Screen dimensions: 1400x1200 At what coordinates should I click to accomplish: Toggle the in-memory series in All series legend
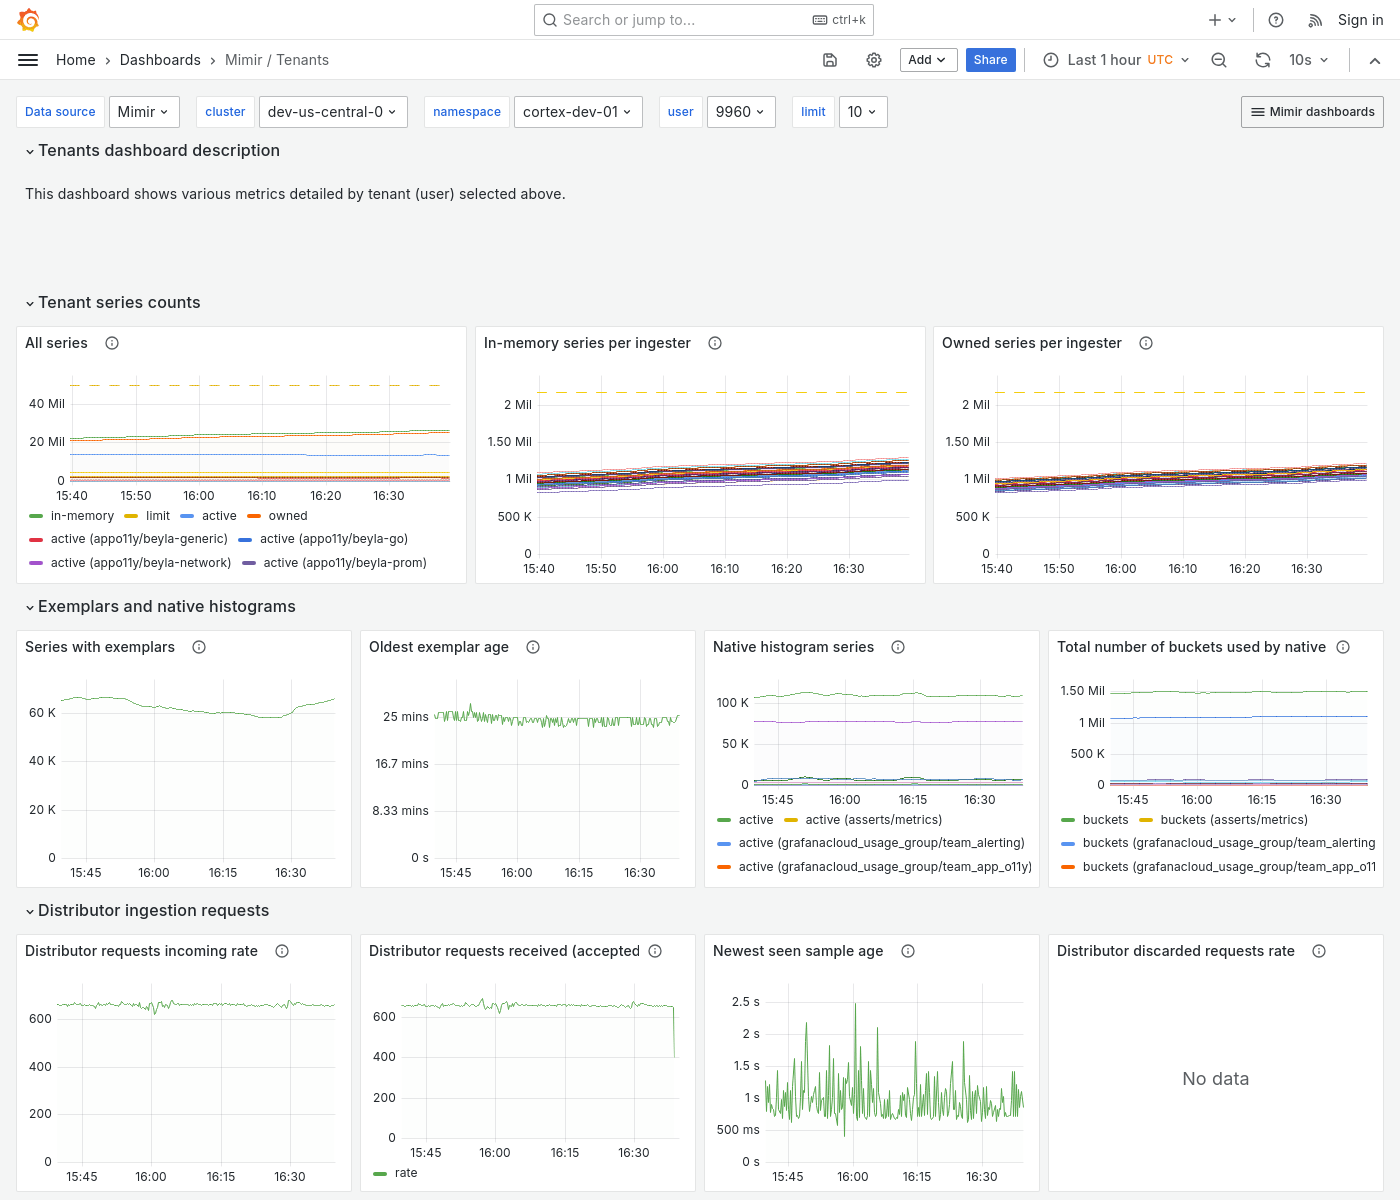[83, 516]
